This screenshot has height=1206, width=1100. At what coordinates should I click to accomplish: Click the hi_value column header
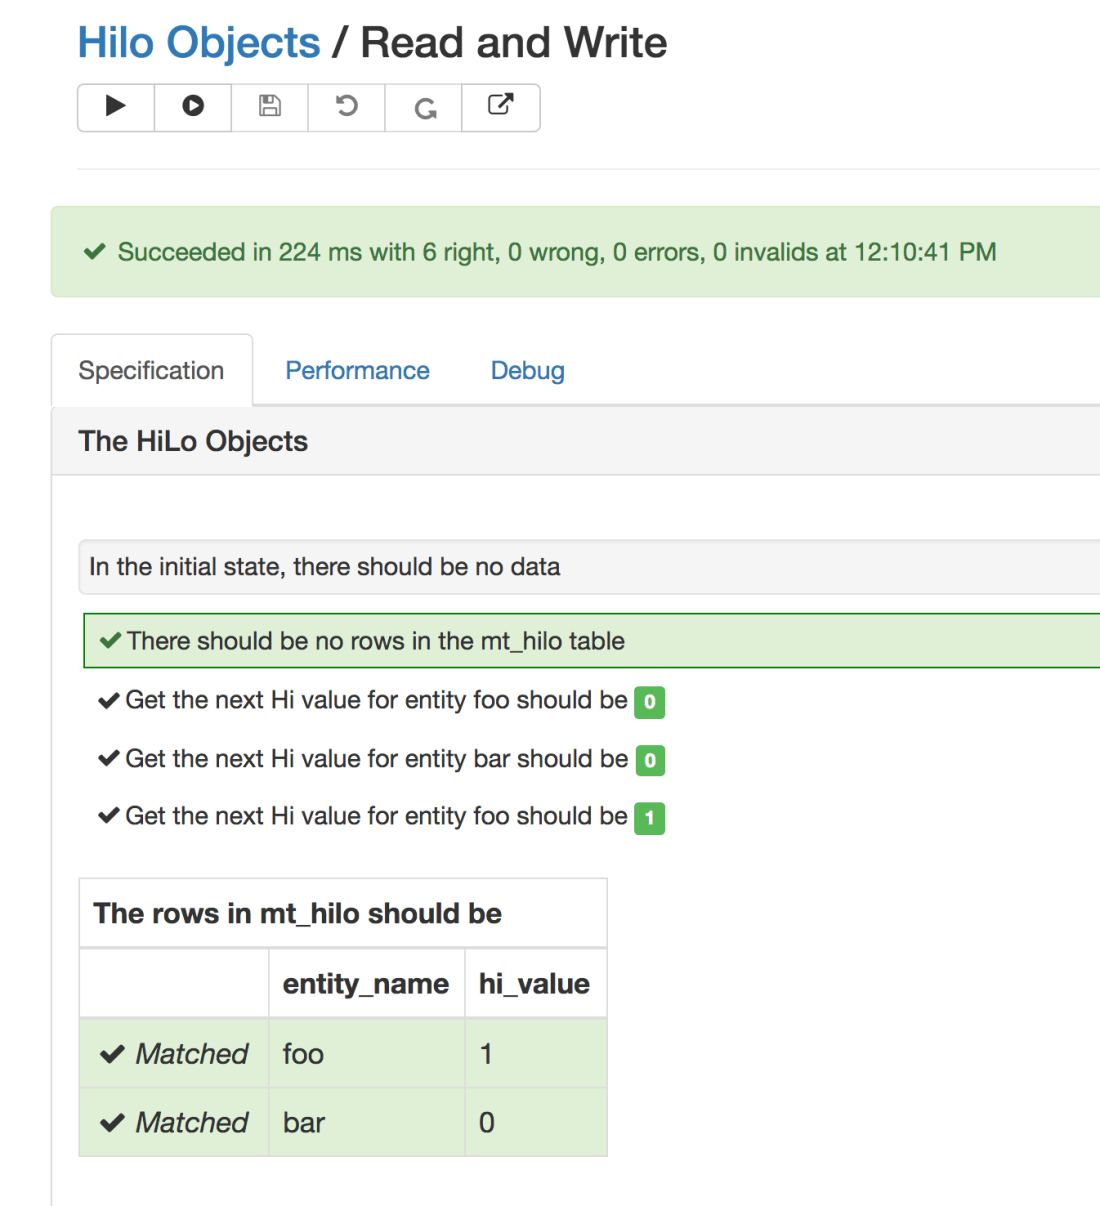(534, 984)
